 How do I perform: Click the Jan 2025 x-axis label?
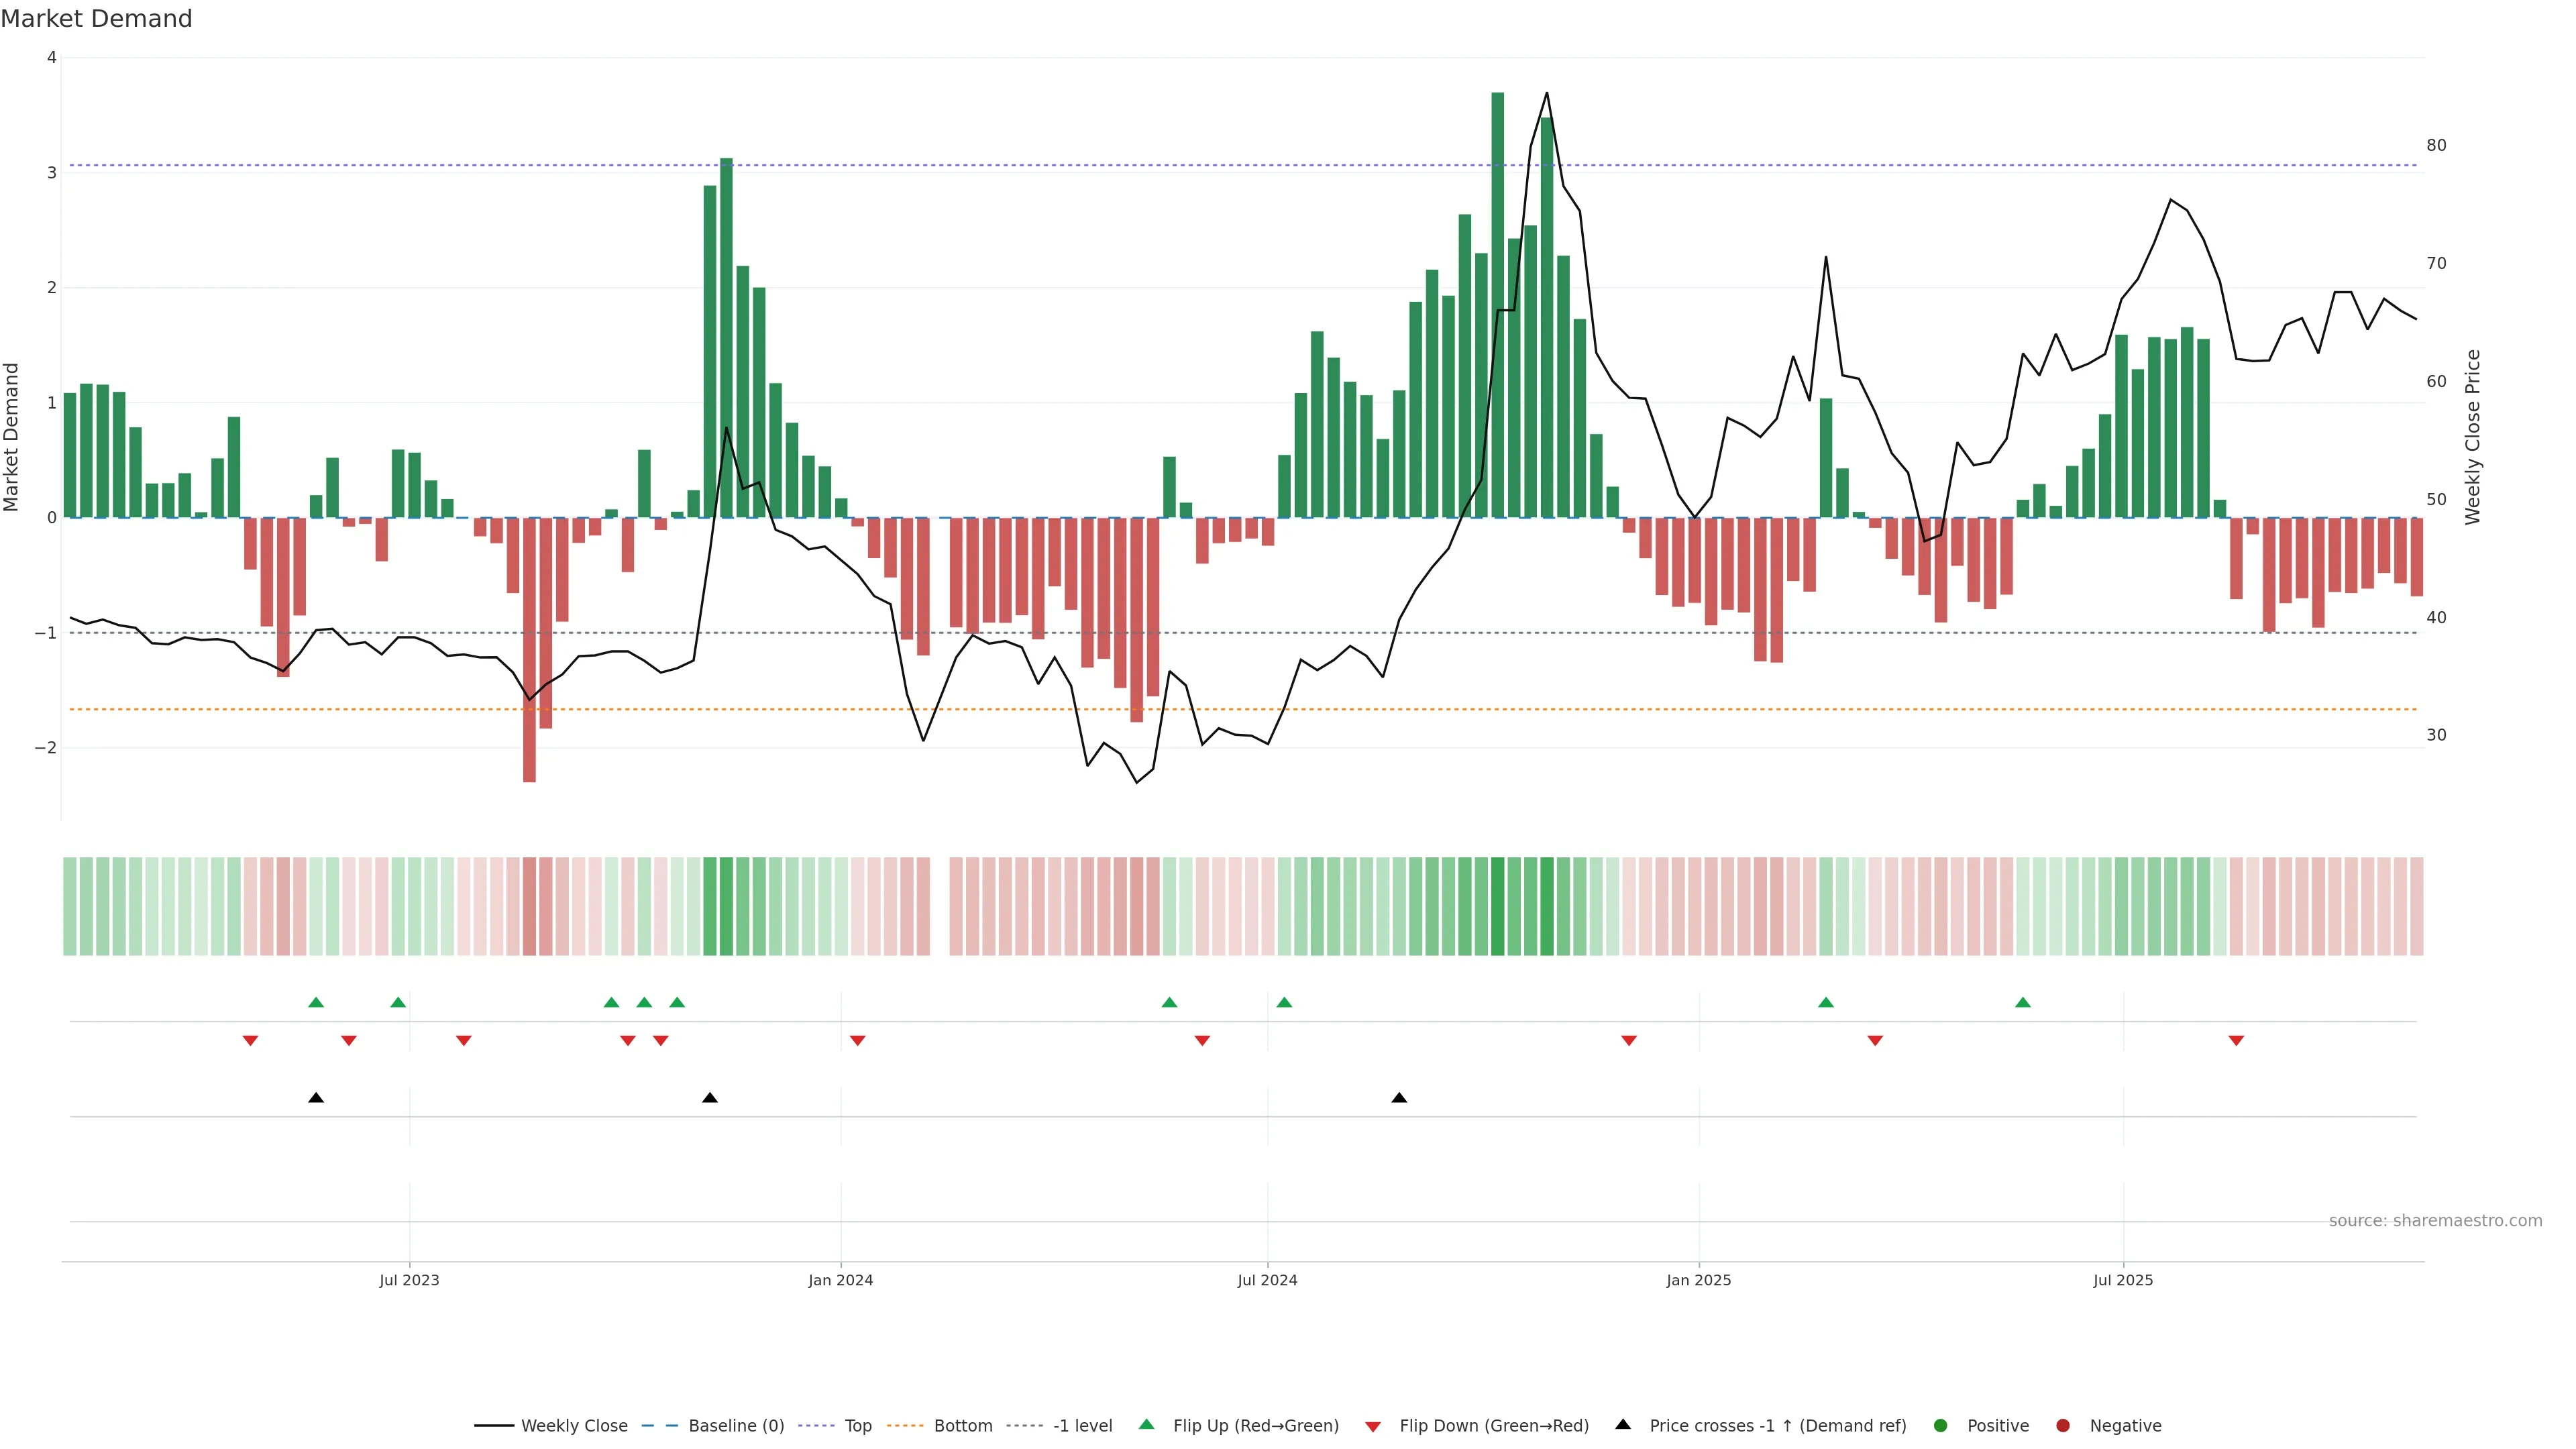[1698, 1280]
